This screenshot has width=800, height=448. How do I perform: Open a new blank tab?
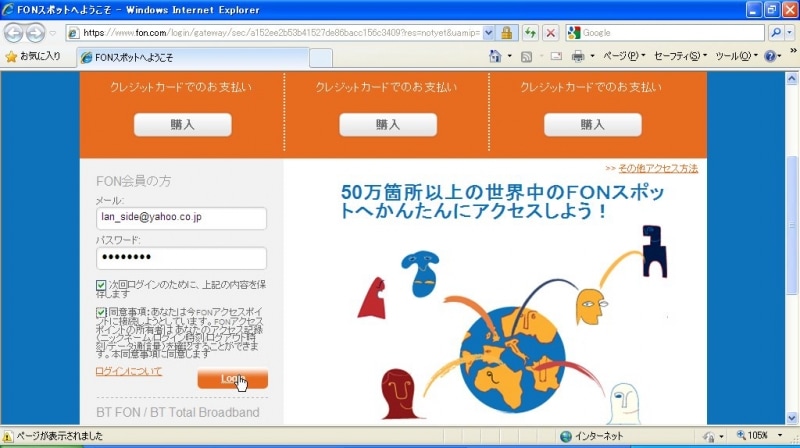tap(321, 58)
